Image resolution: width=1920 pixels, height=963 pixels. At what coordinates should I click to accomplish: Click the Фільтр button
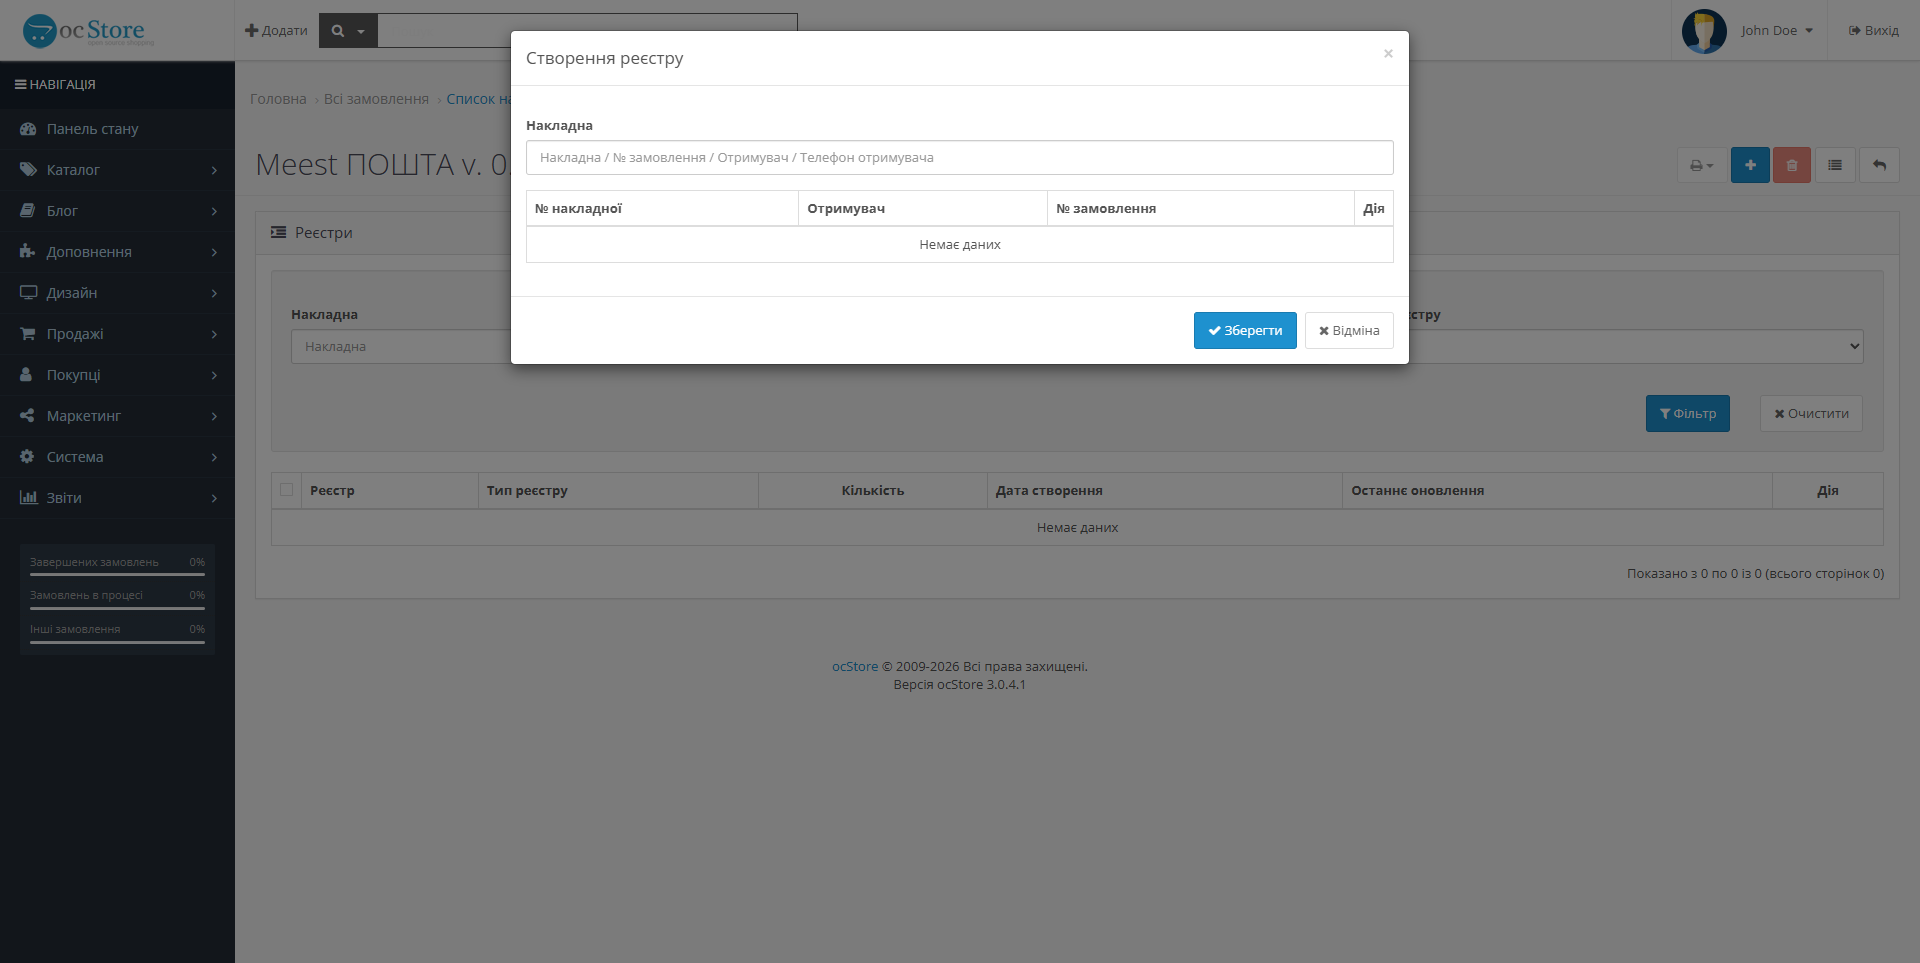tap(1688, 414)
